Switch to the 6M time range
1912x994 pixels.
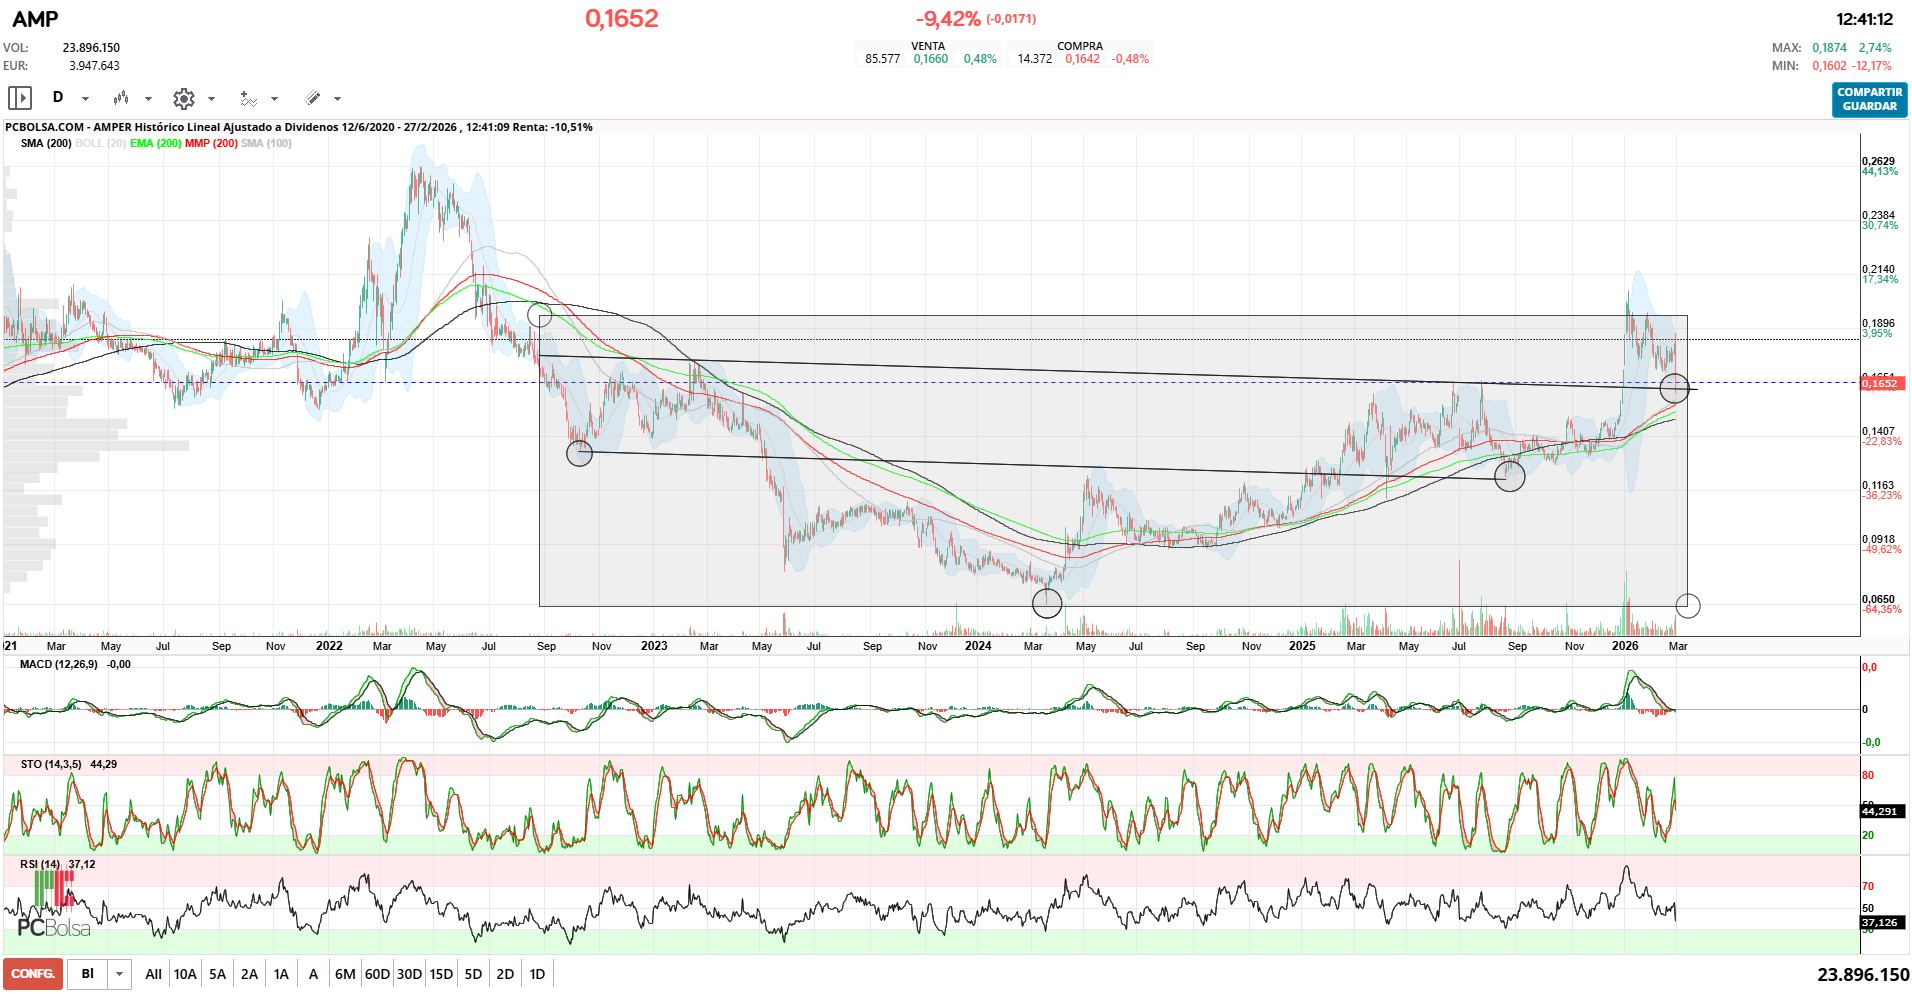[x=345, y=974]
